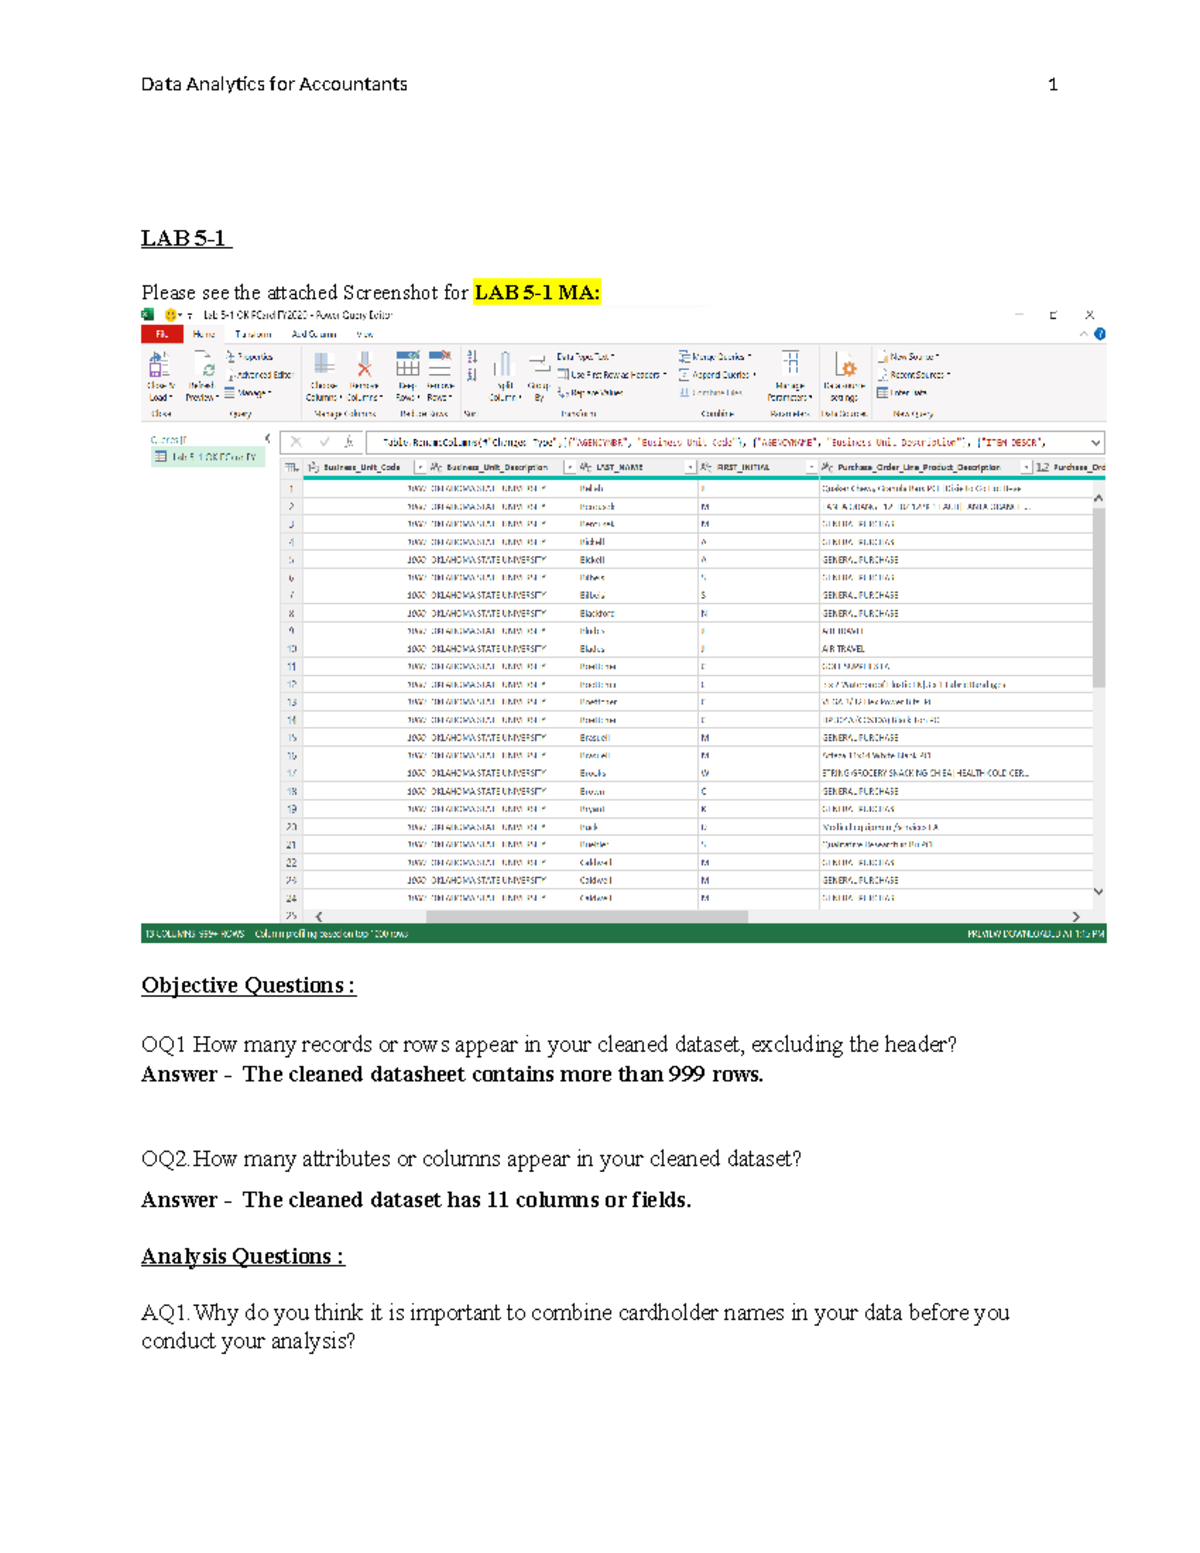Select the Manage Parameters icon
Image resolution: width=1200 pixels, height=1553 pixels.
[790, 375]
